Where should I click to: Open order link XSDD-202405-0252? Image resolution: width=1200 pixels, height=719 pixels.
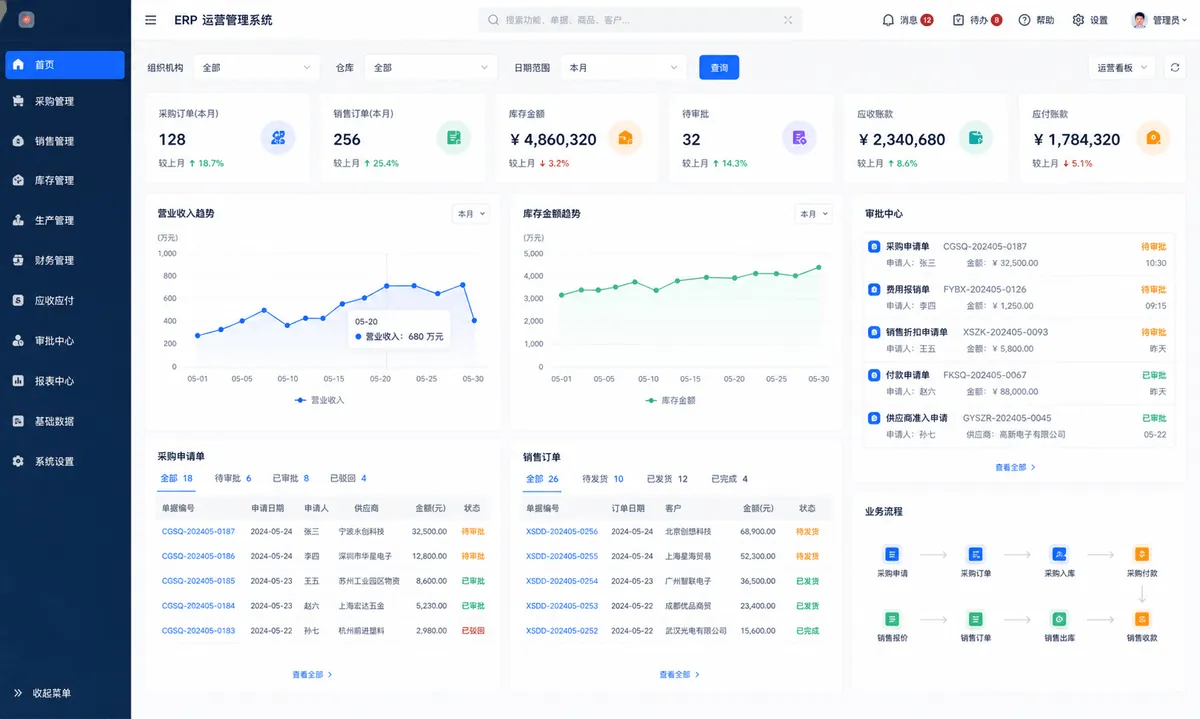(562, 630)
